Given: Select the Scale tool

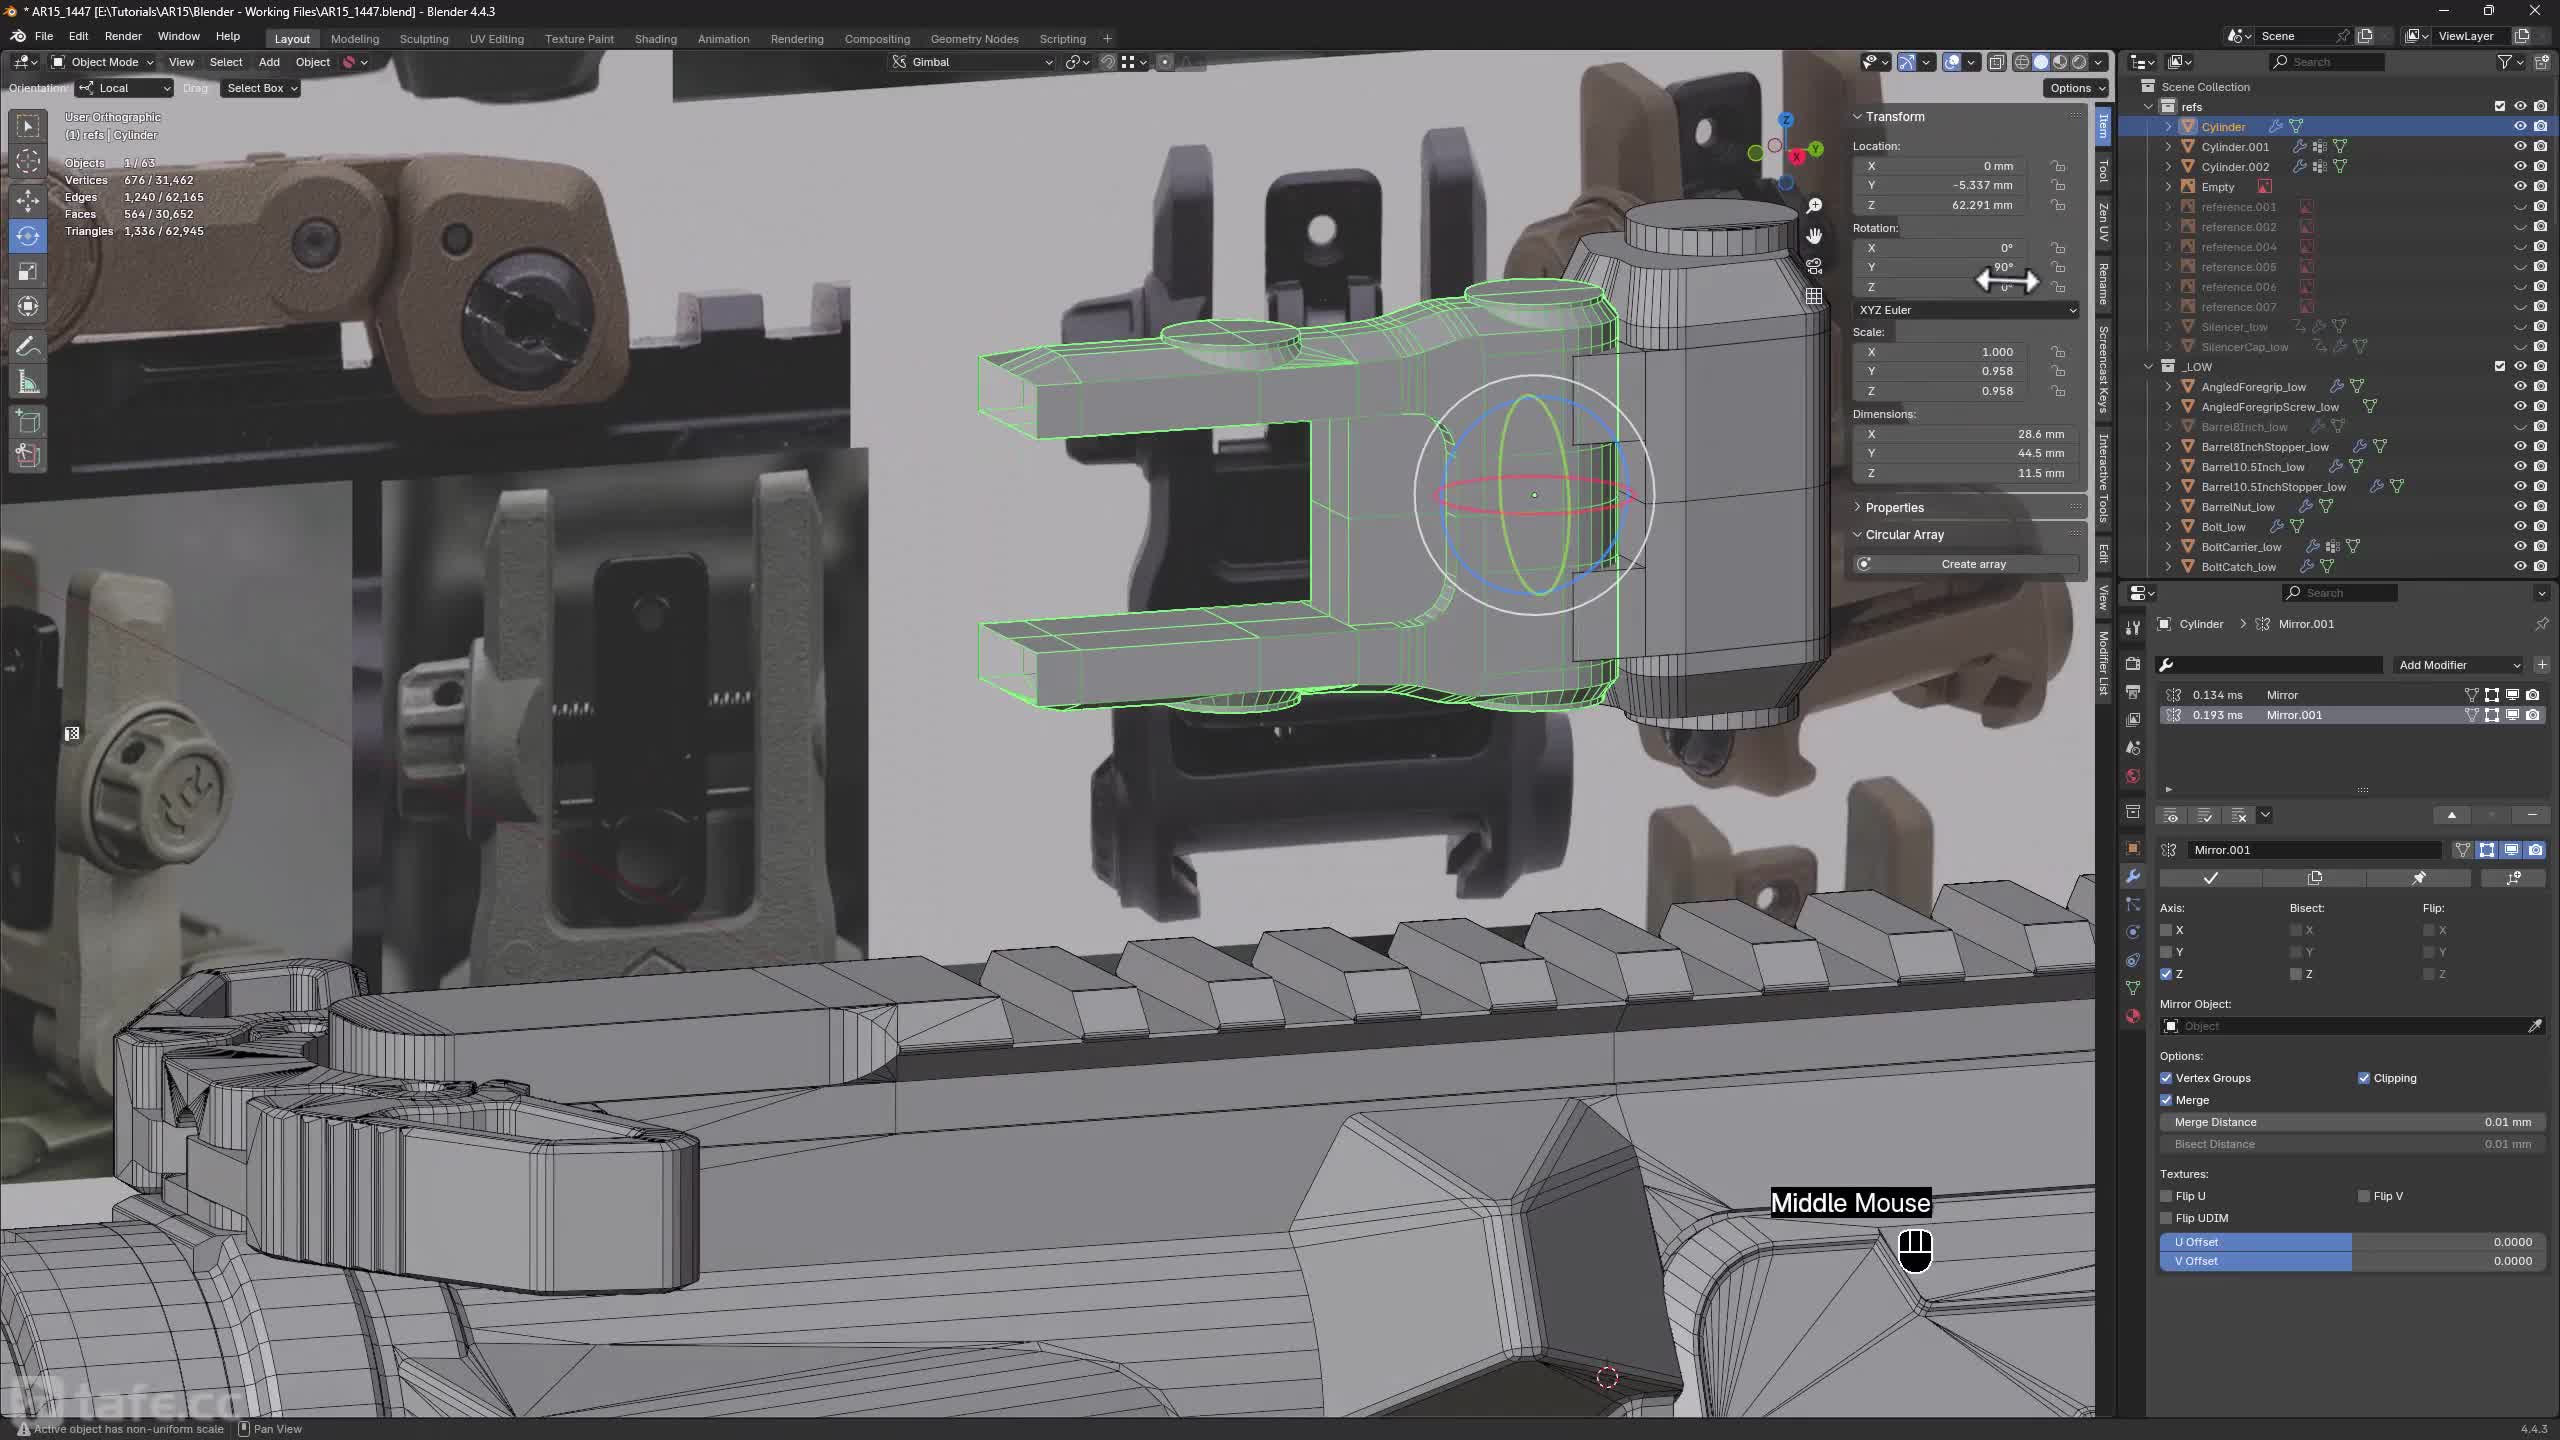Looking at the screenshot, I should tap(28, 272).
